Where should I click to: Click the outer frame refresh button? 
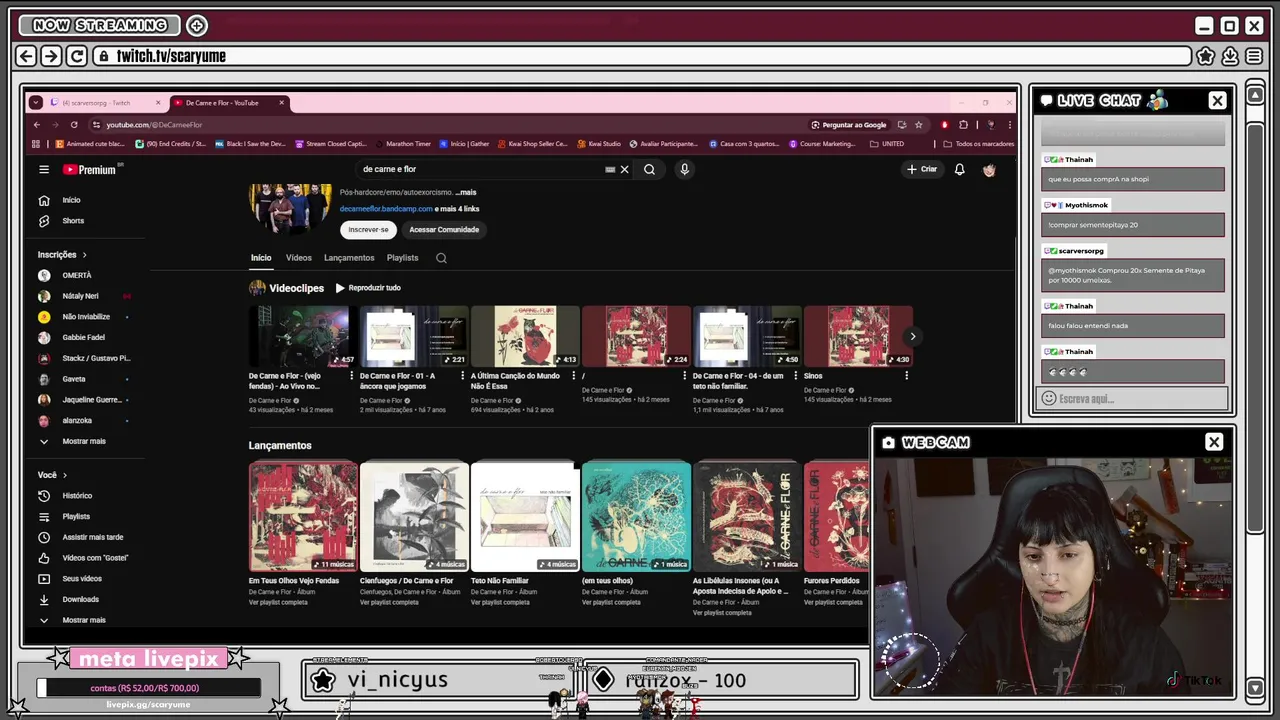[x=77, y=57]
